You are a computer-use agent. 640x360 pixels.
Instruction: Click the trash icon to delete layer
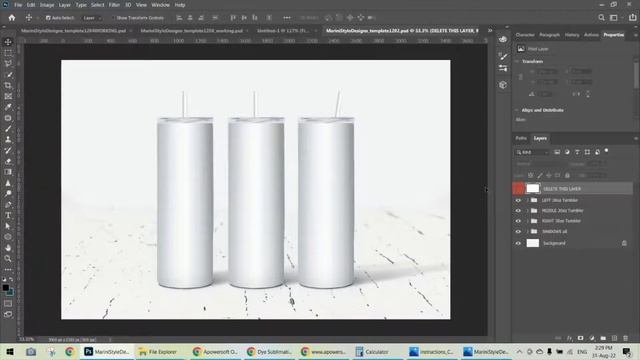click(626, 338)
